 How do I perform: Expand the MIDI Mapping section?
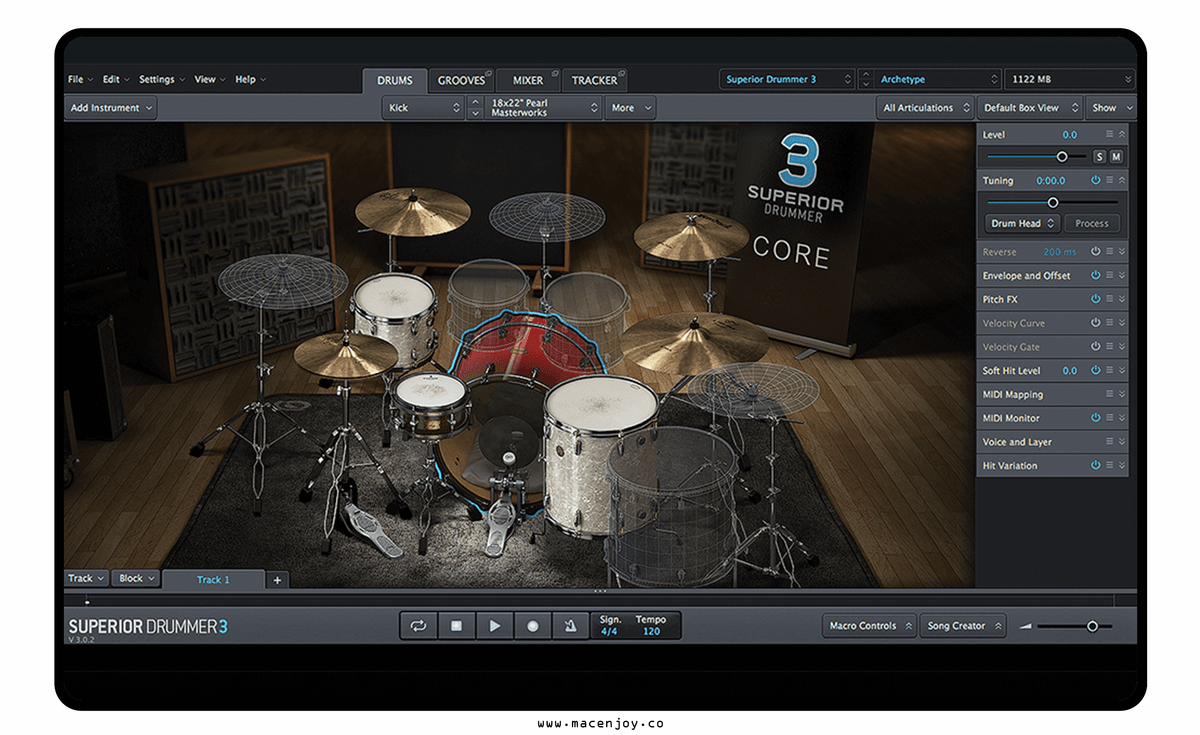point(1122,394)
